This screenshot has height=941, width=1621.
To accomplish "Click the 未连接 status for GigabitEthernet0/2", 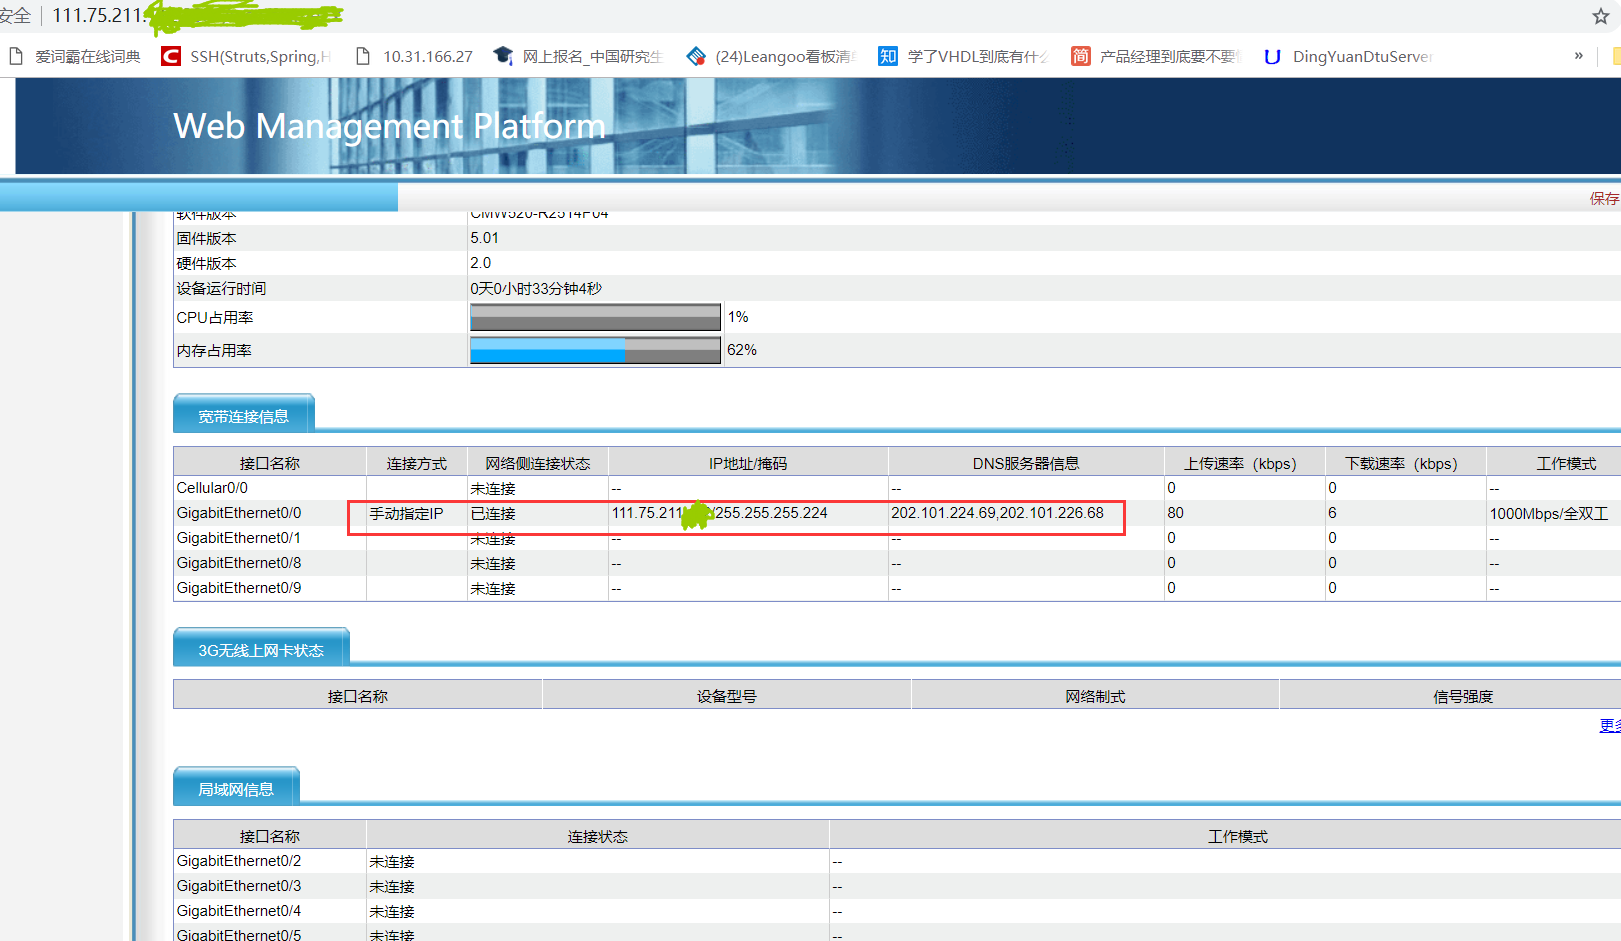I will 392,861.
